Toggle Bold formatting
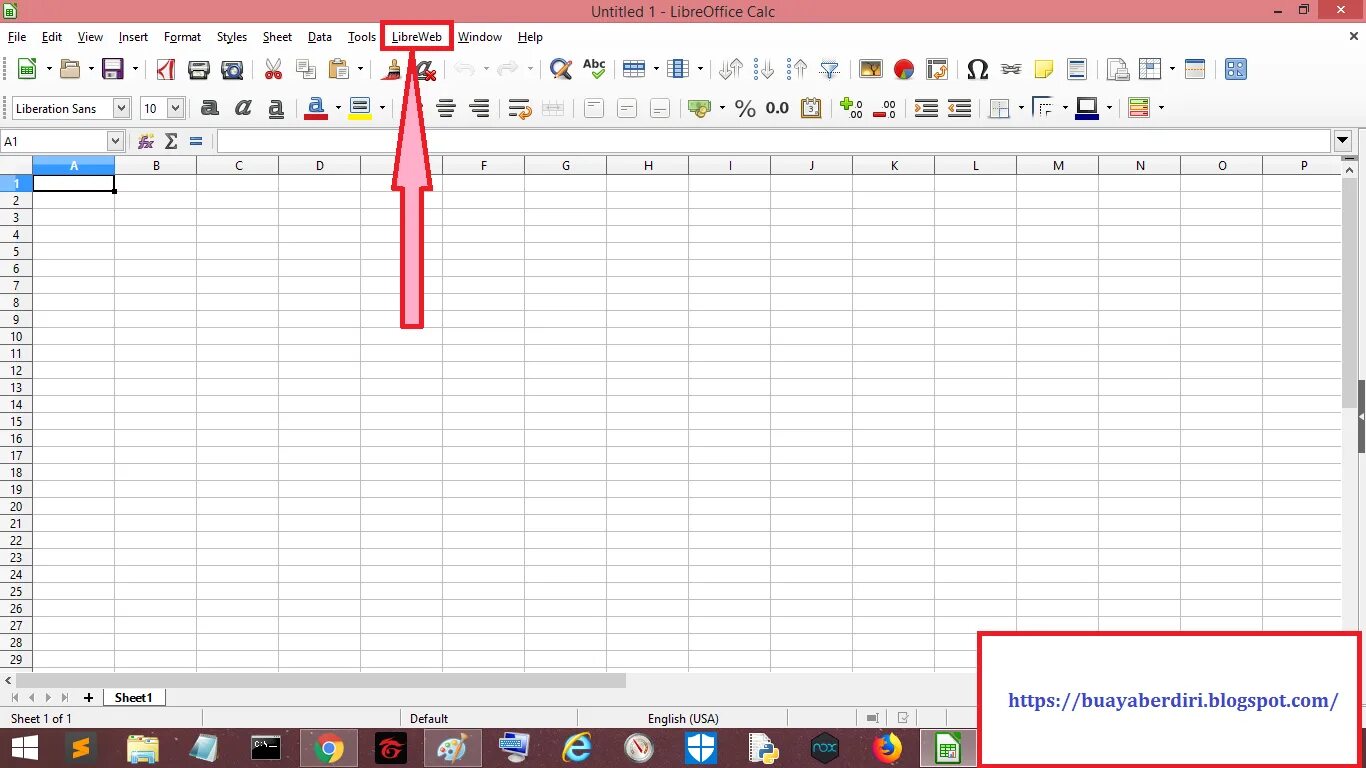Screen dimensions: 1366x768 pos(210,108)
